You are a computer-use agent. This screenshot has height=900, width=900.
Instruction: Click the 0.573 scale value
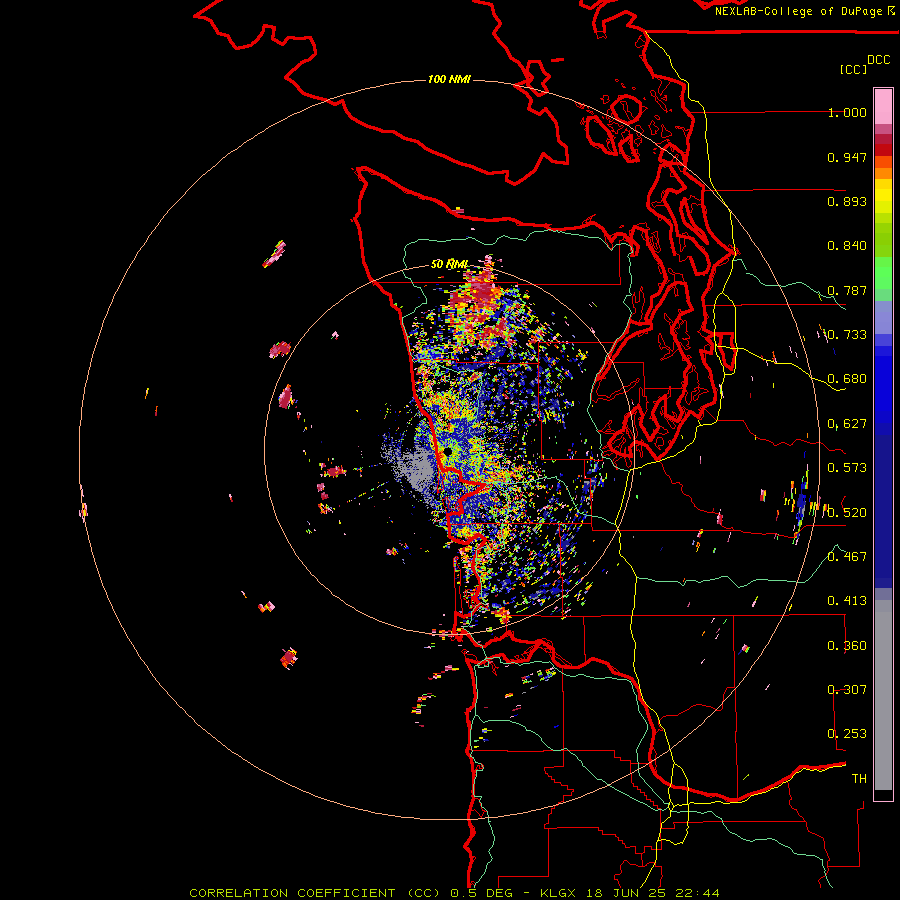tap(847, 468)
